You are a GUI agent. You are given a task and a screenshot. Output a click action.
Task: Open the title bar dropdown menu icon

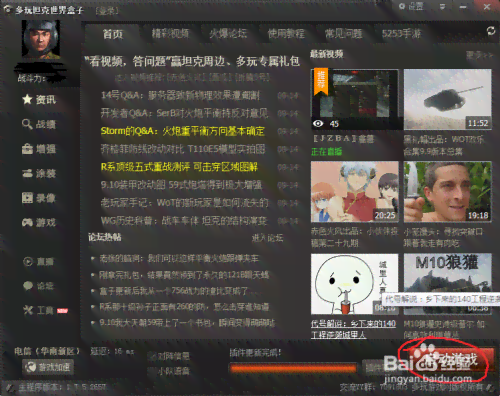click(442, 7)
